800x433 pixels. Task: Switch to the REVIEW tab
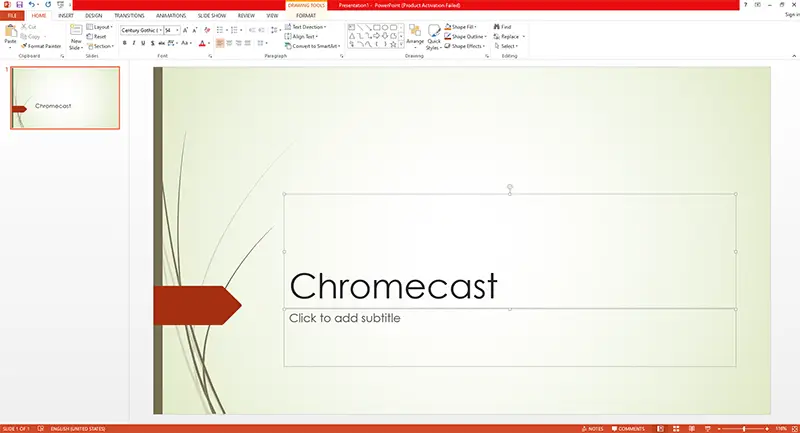click(x=246, y=16)
